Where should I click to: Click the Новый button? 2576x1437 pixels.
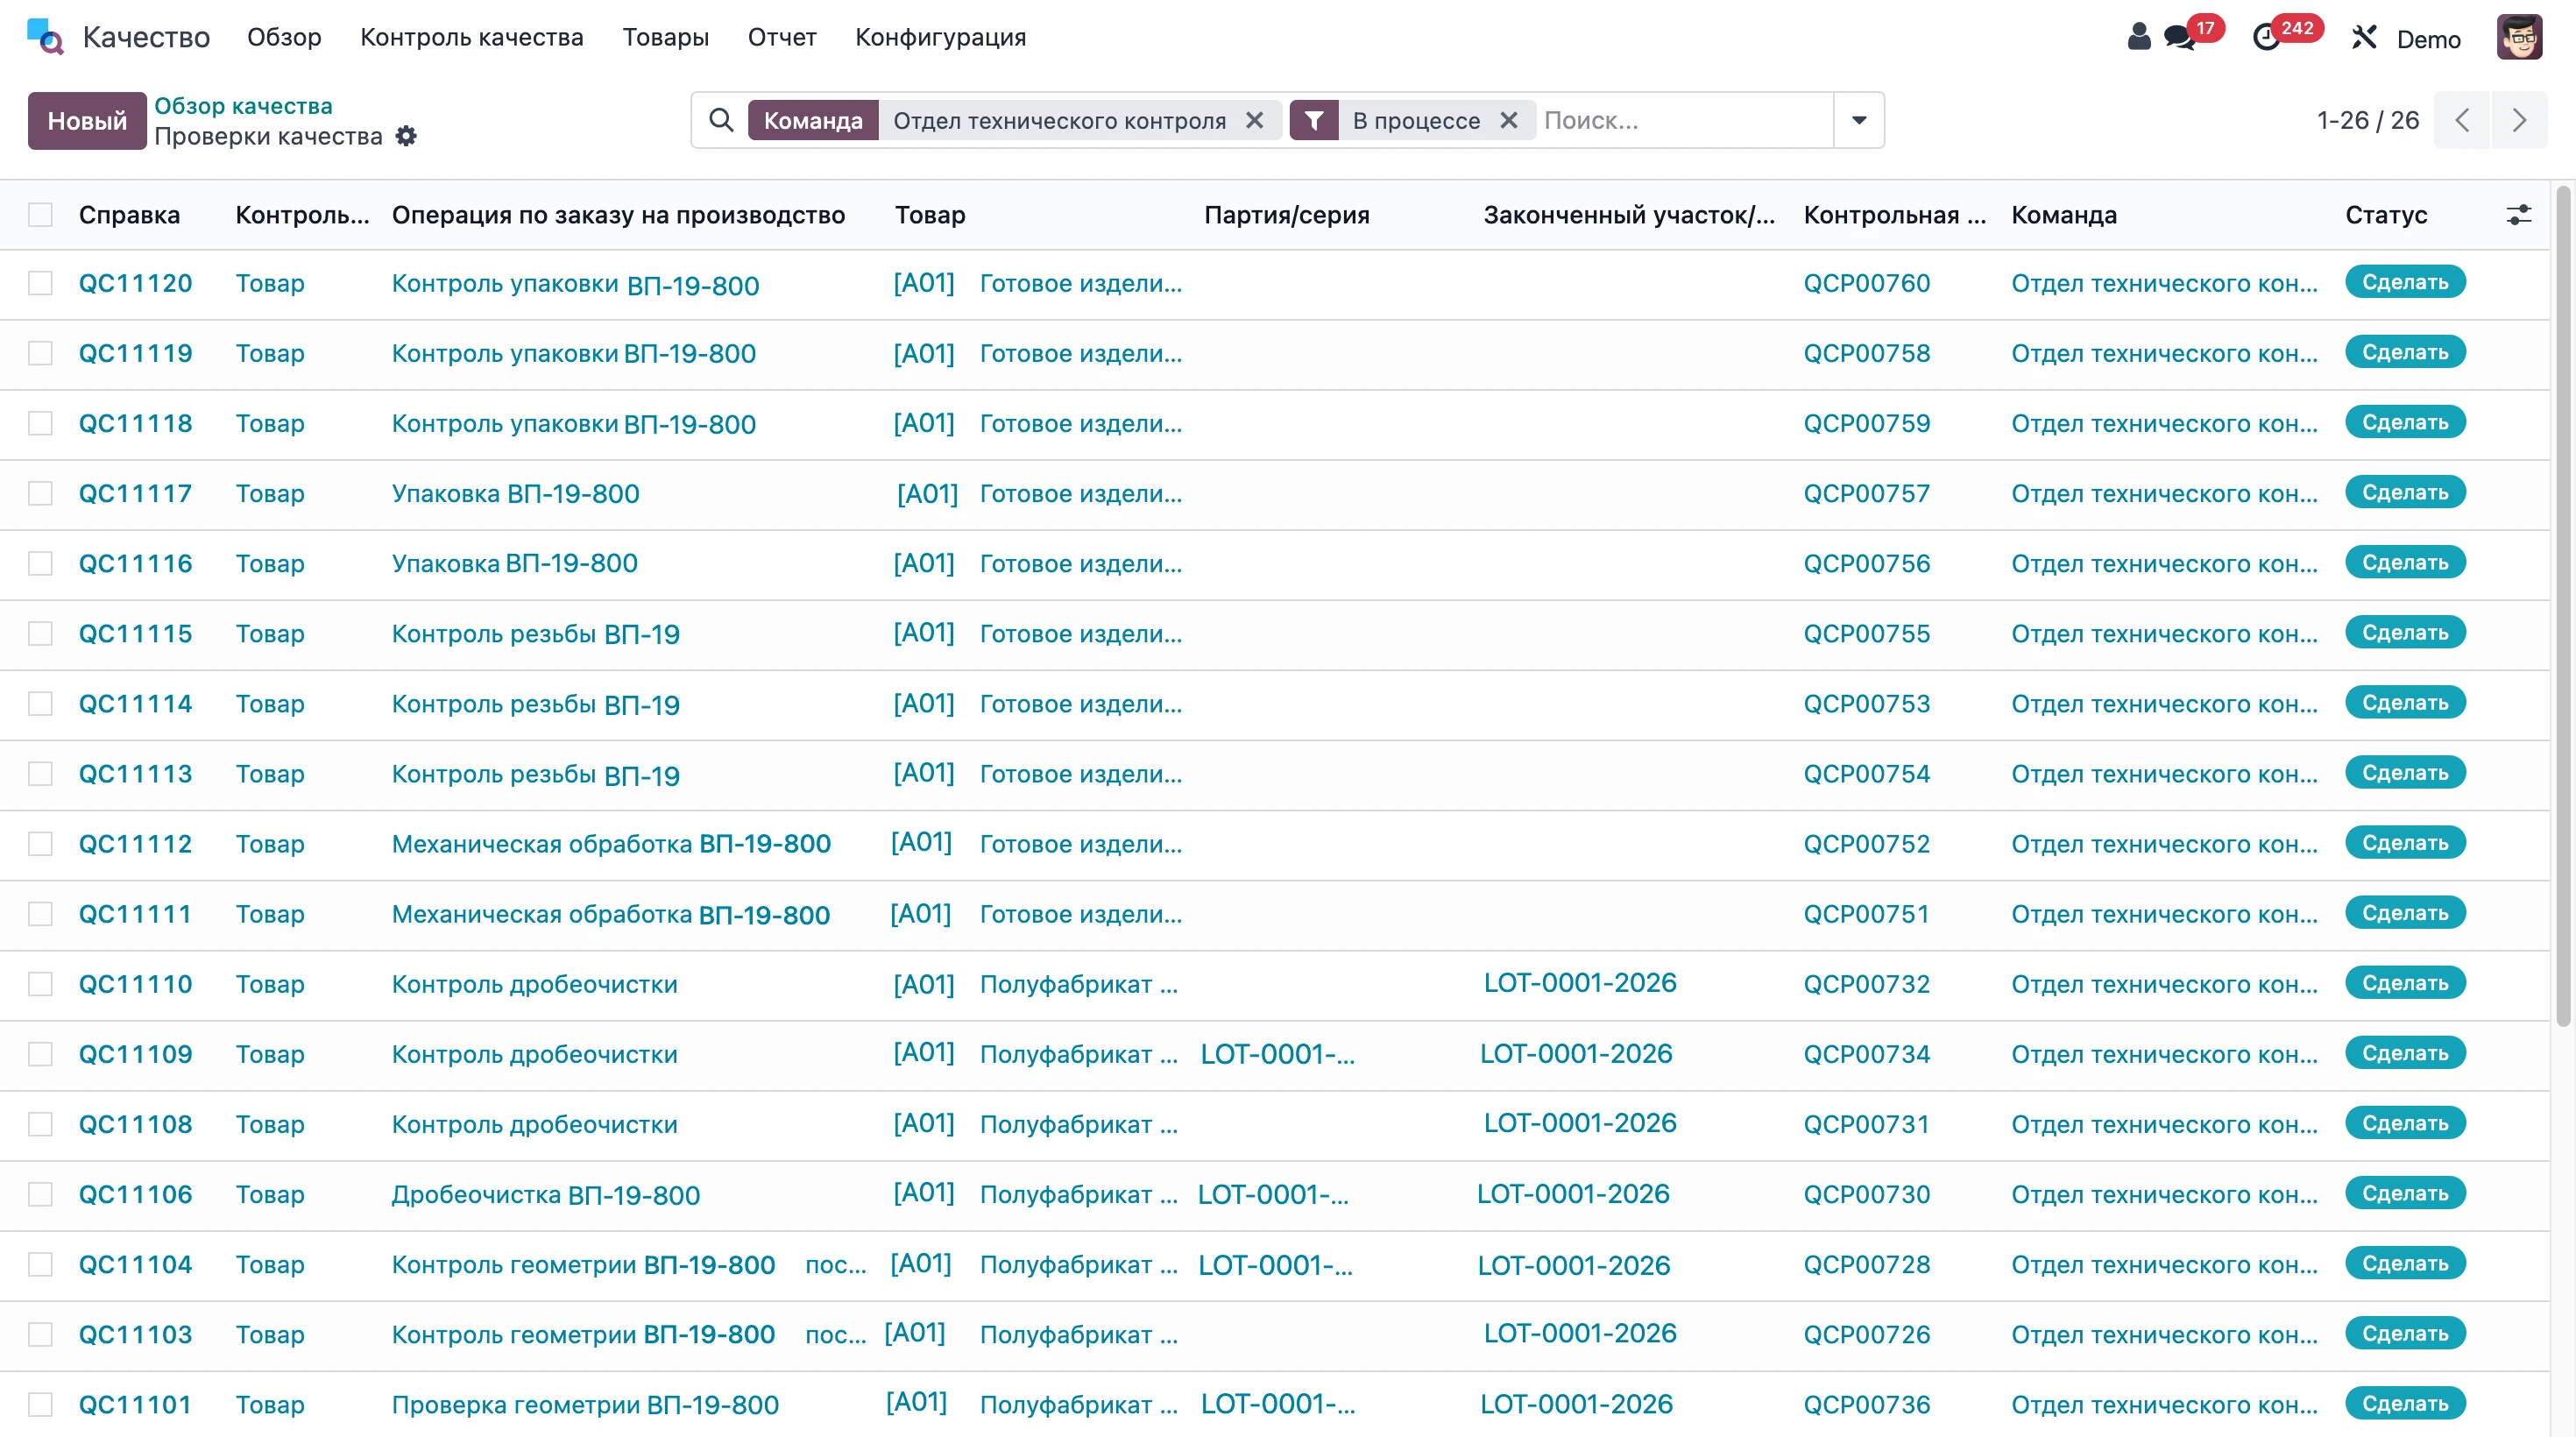[x=87, y=121]
